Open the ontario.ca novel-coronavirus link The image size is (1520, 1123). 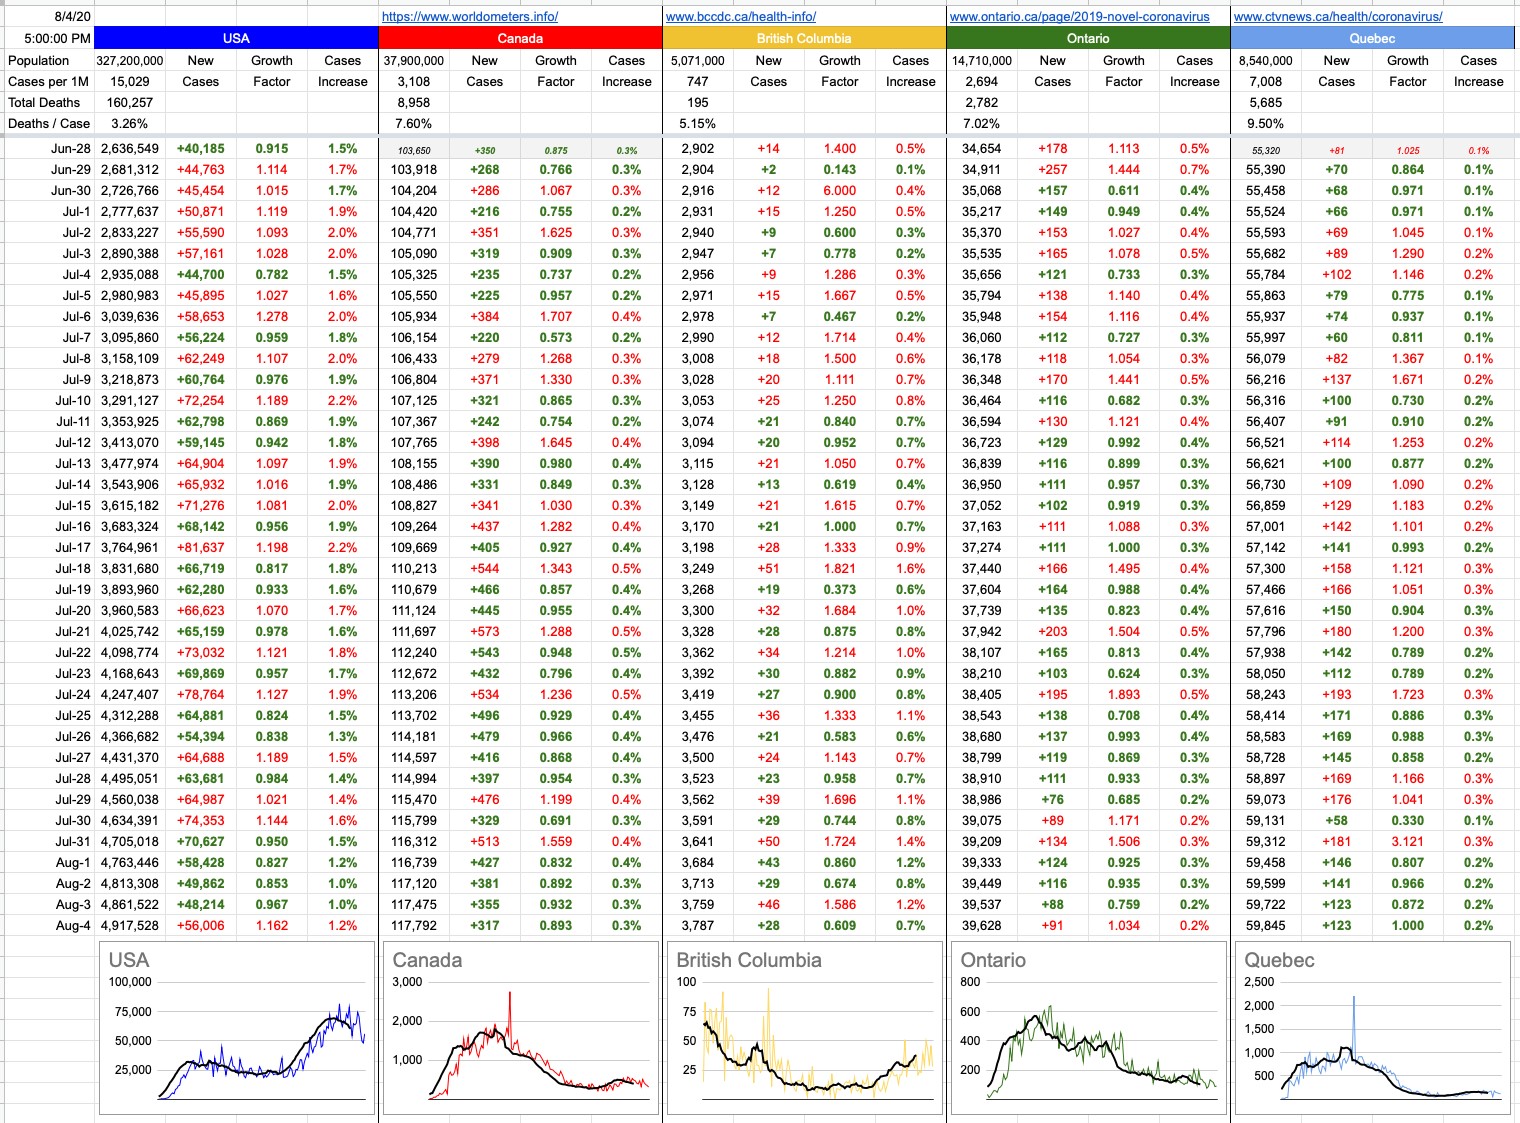[x=1080, y=16]
